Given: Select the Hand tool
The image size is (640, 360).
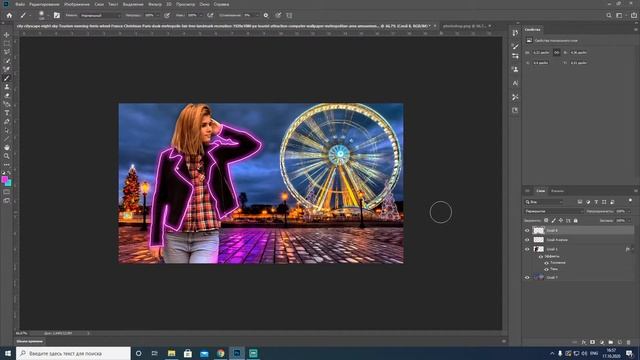Looking at the screenshot, I should click(7, 147).
